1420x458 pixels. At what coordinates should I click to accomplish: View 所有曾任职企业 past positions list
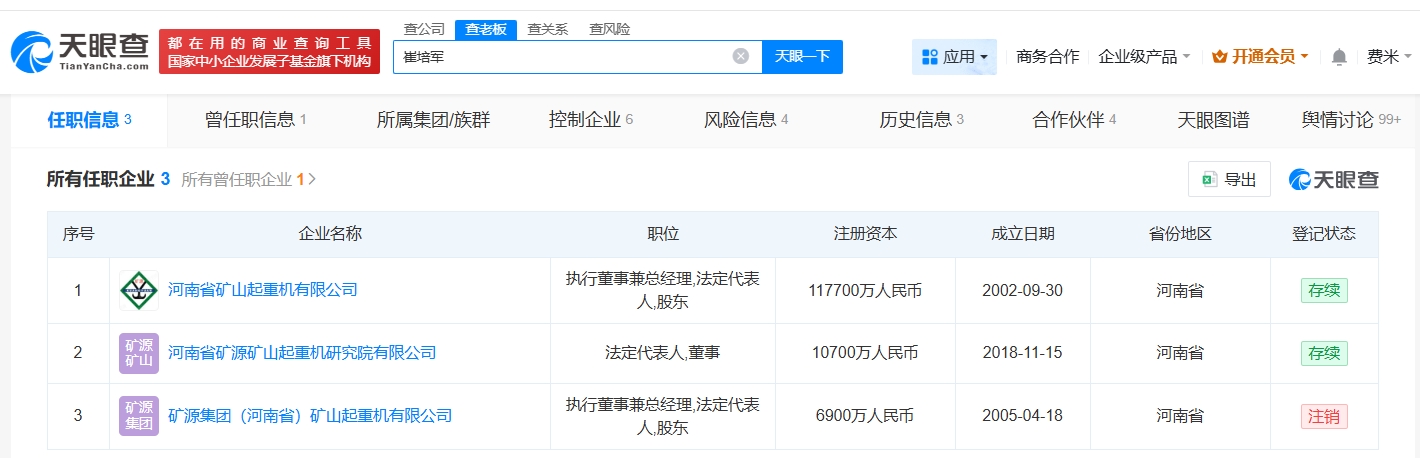[x=248, y=180]
